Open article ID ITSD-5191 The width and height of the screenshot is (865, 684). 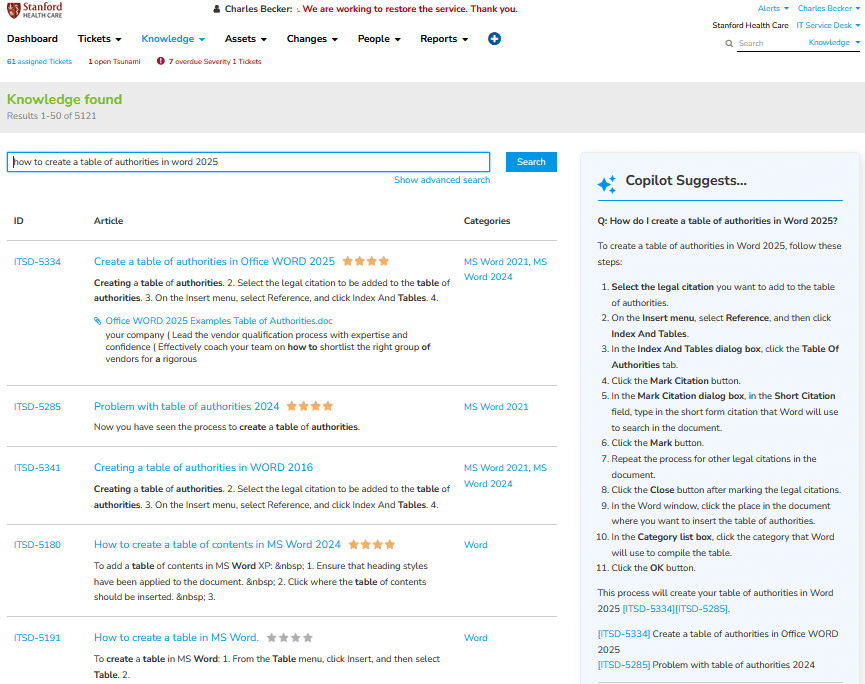(x=38, y=638)
